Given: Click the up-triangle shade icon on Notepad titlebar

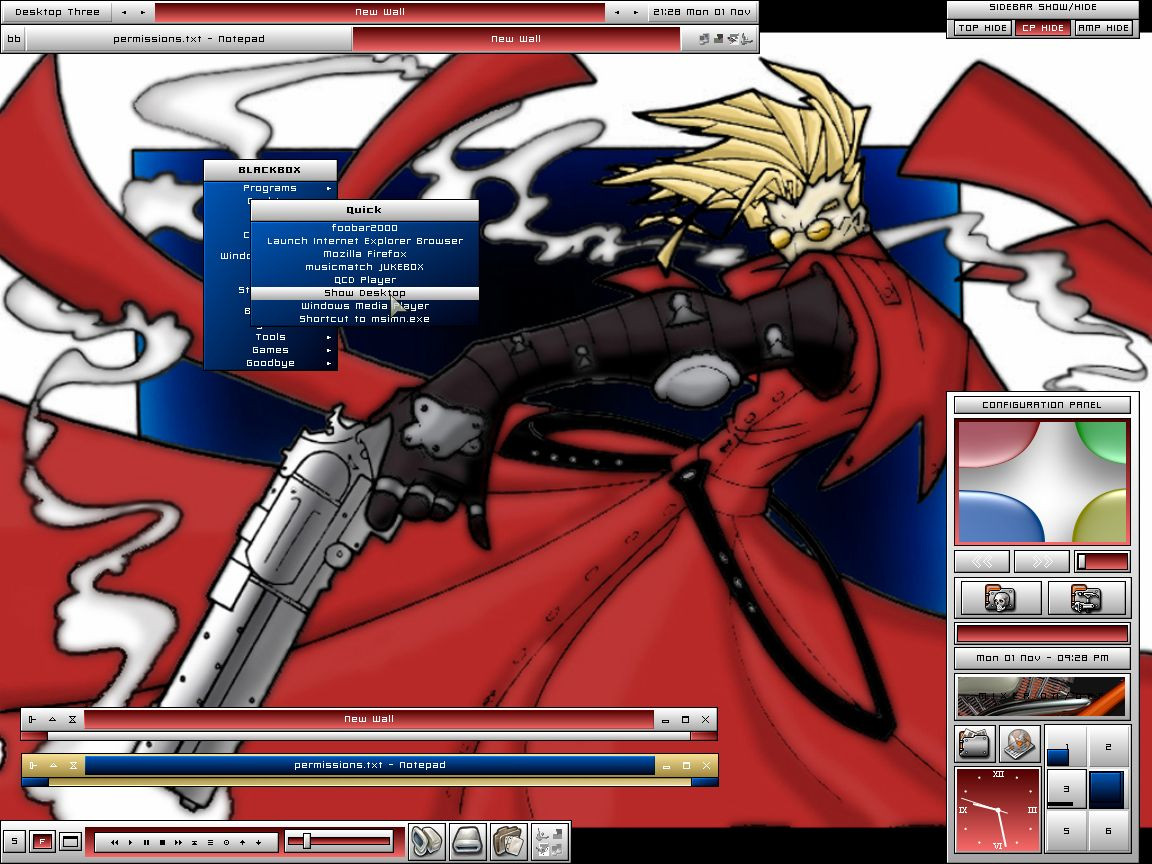Looking at the screenshot, I should pyautogui.click(x=53, y=766).
